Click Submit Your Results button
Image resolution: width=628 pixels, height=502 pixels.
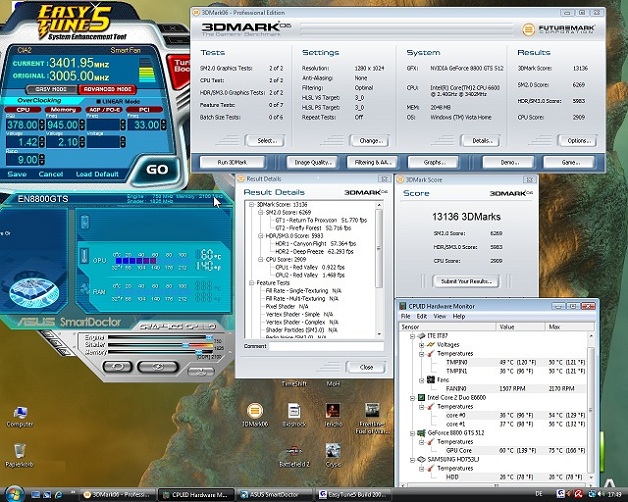click(466, 281)
